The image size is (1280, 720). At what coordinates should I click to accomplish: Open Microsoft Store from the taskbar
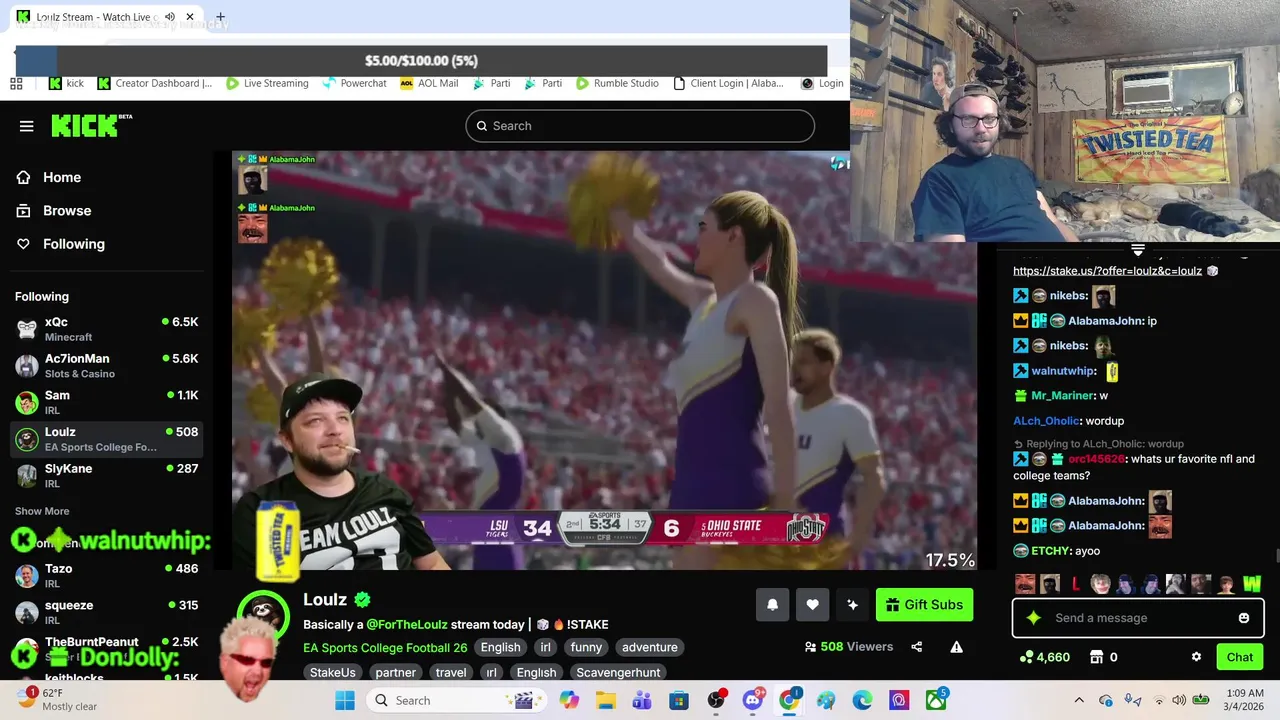679,700
